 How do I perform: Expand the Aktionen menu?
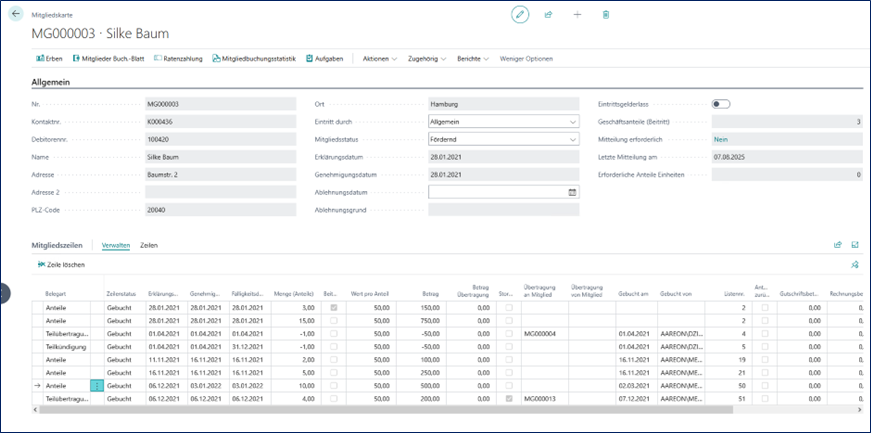tap(379, 59)
